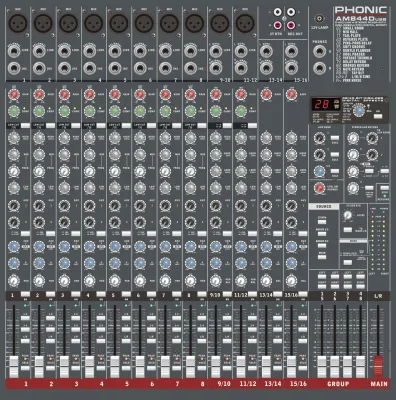The height and width of the screenshot is (400, 396).
Task: Toggle the switch beside channel 7's number strip
Action: (177, 294)
